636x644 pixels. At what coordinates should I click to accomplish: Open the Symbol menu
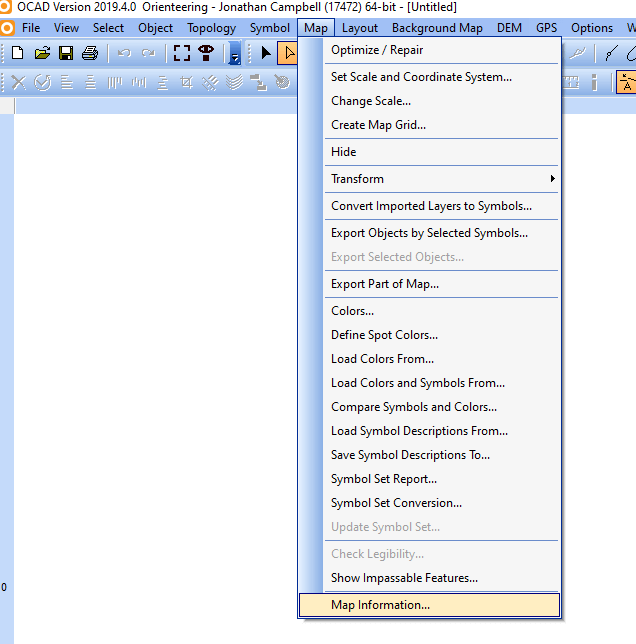270,28
